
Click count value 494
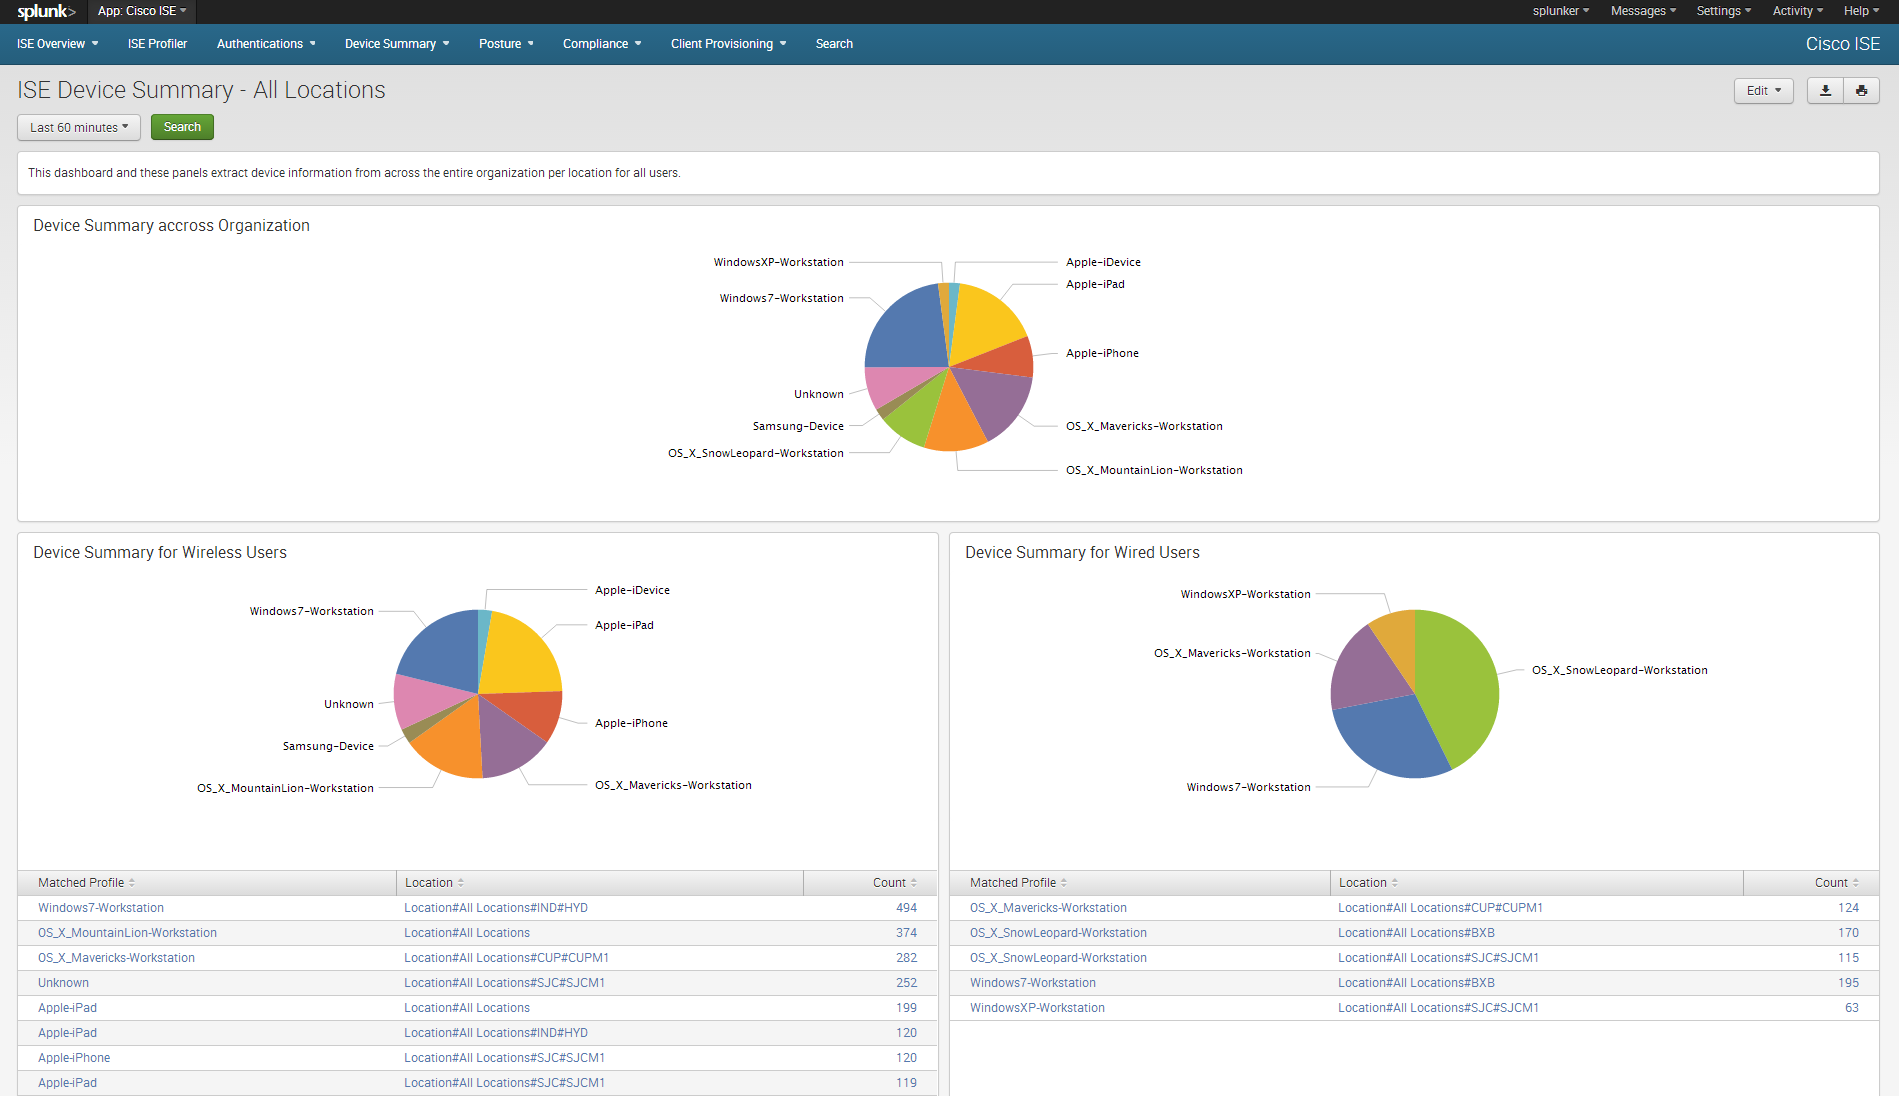pyautogui.click(x=906, y=908)
